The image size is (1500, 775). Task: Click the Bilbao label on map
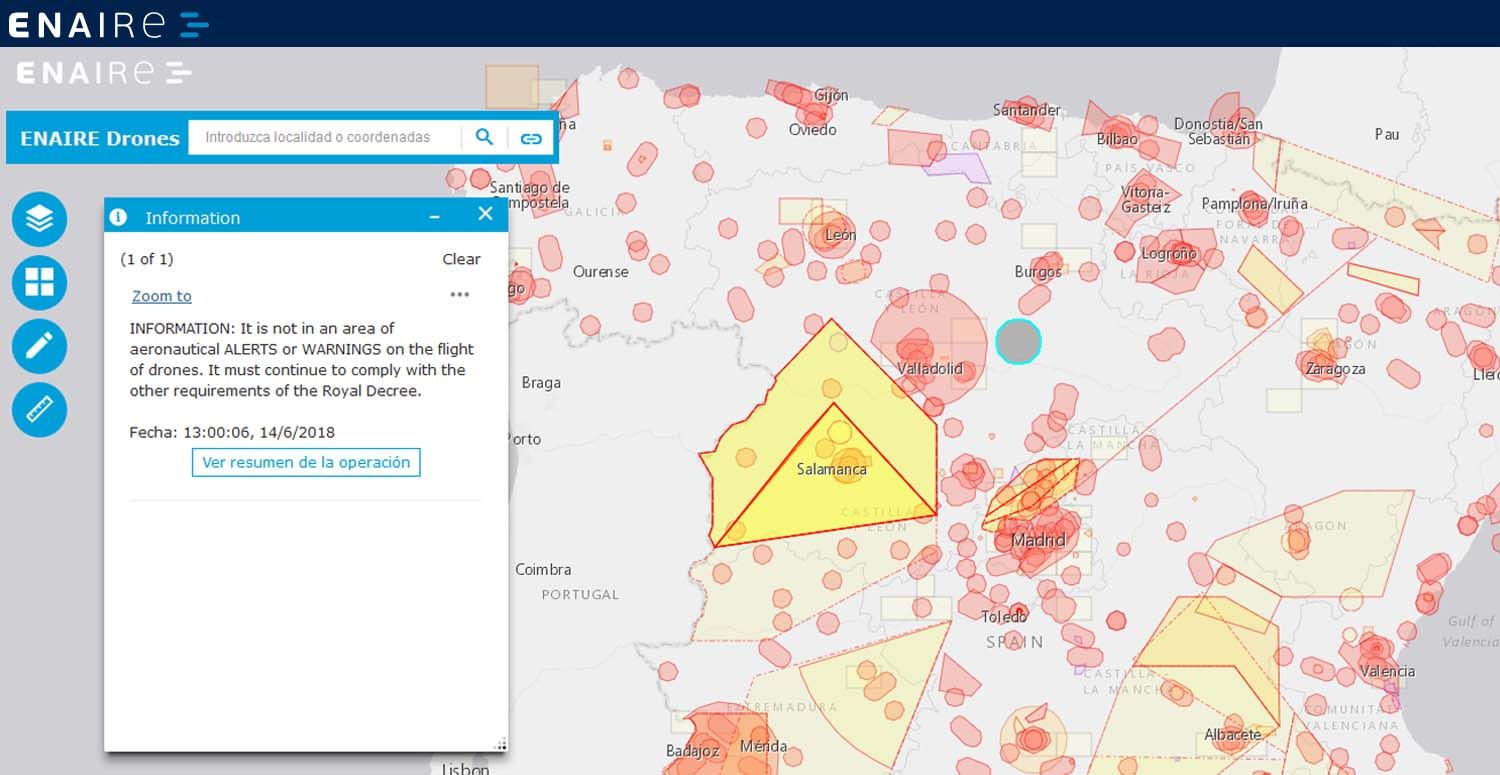[1117, 139]
